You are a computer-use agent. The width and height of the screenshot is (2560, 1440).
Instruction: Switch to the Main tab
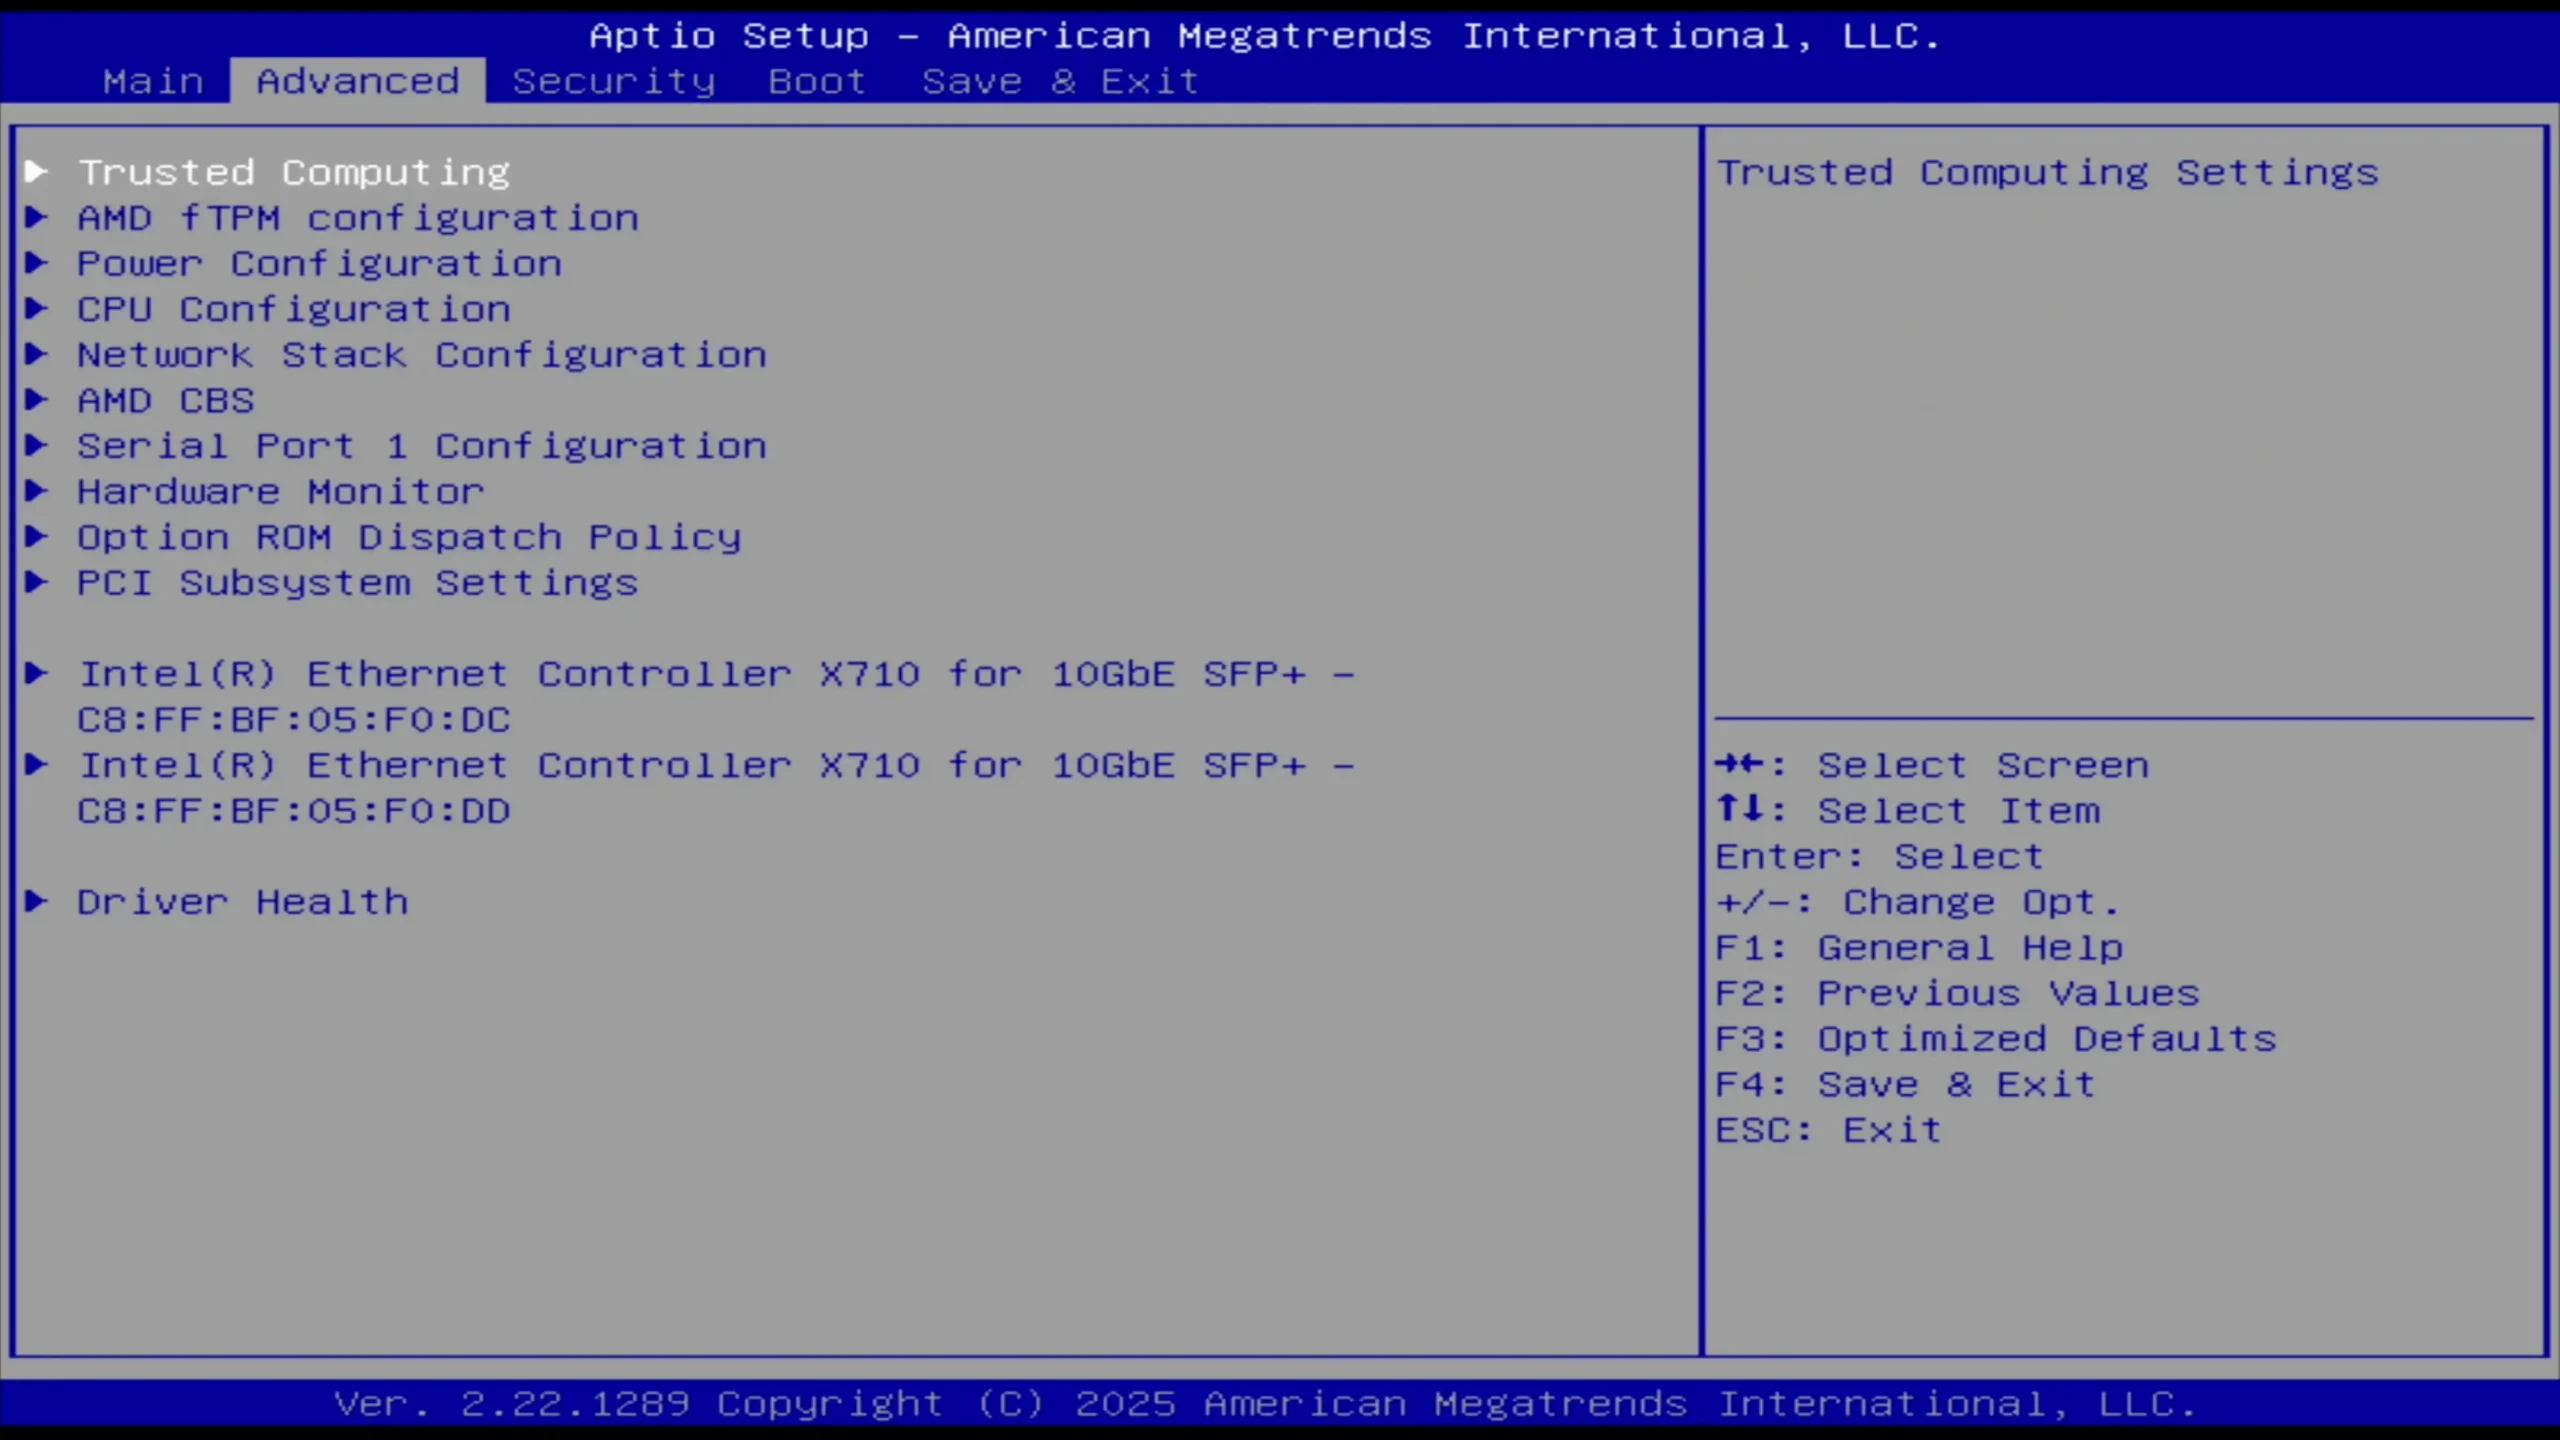click(x=153, y=81)
